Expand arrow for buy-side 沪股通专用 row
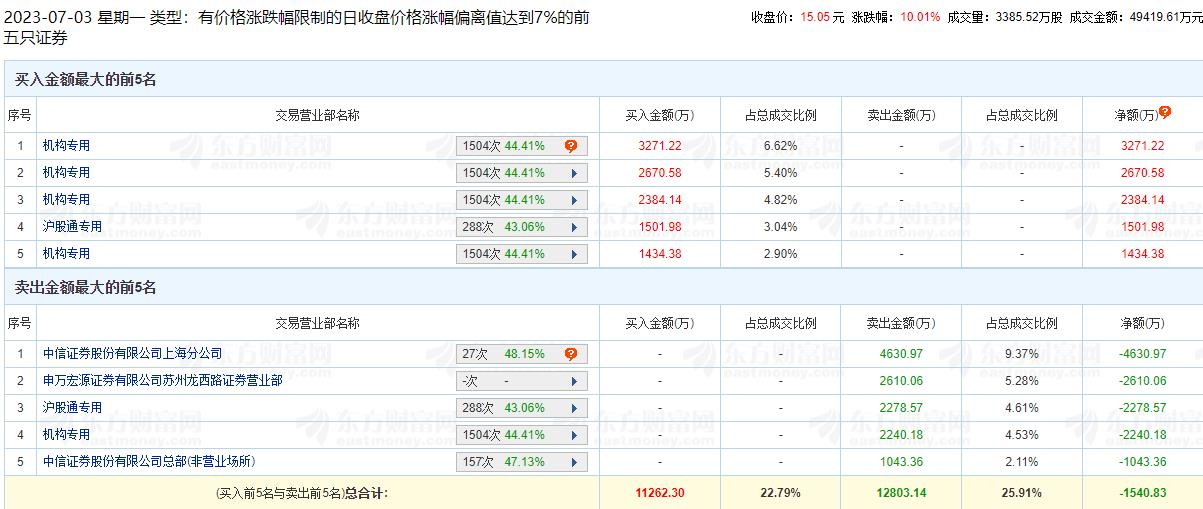Screen dimensions: 1203x509 (573, 227)
